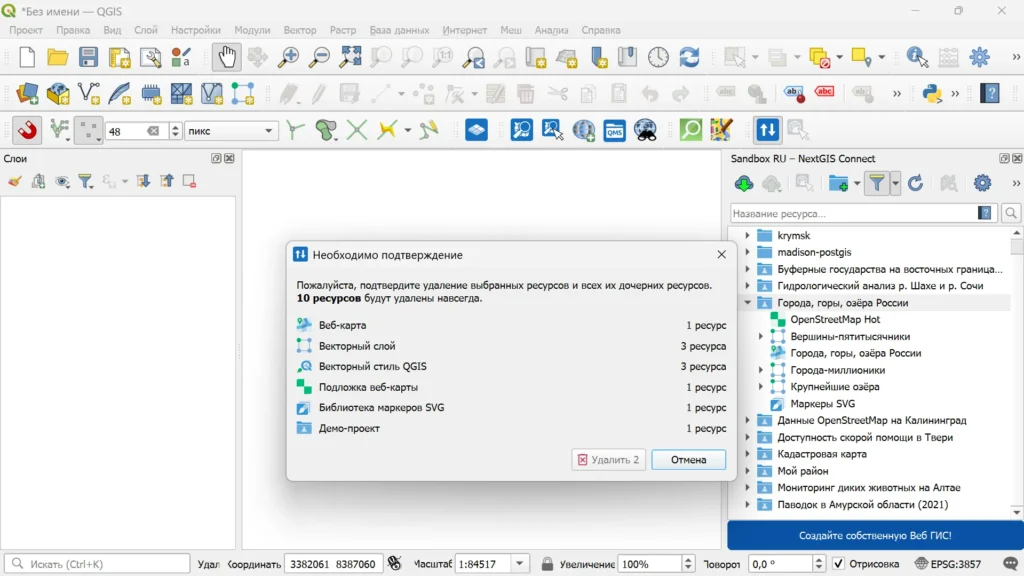Expand the Города-миллионики layer

point(761,370)
